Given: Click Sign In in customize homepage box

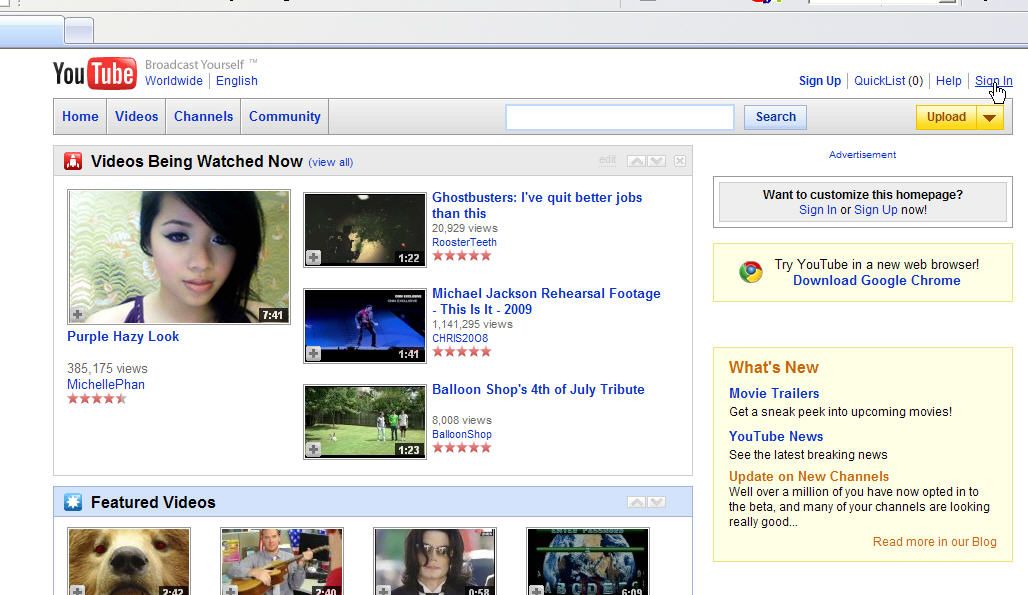Looking at the screenshot, I should pos(818,210).
